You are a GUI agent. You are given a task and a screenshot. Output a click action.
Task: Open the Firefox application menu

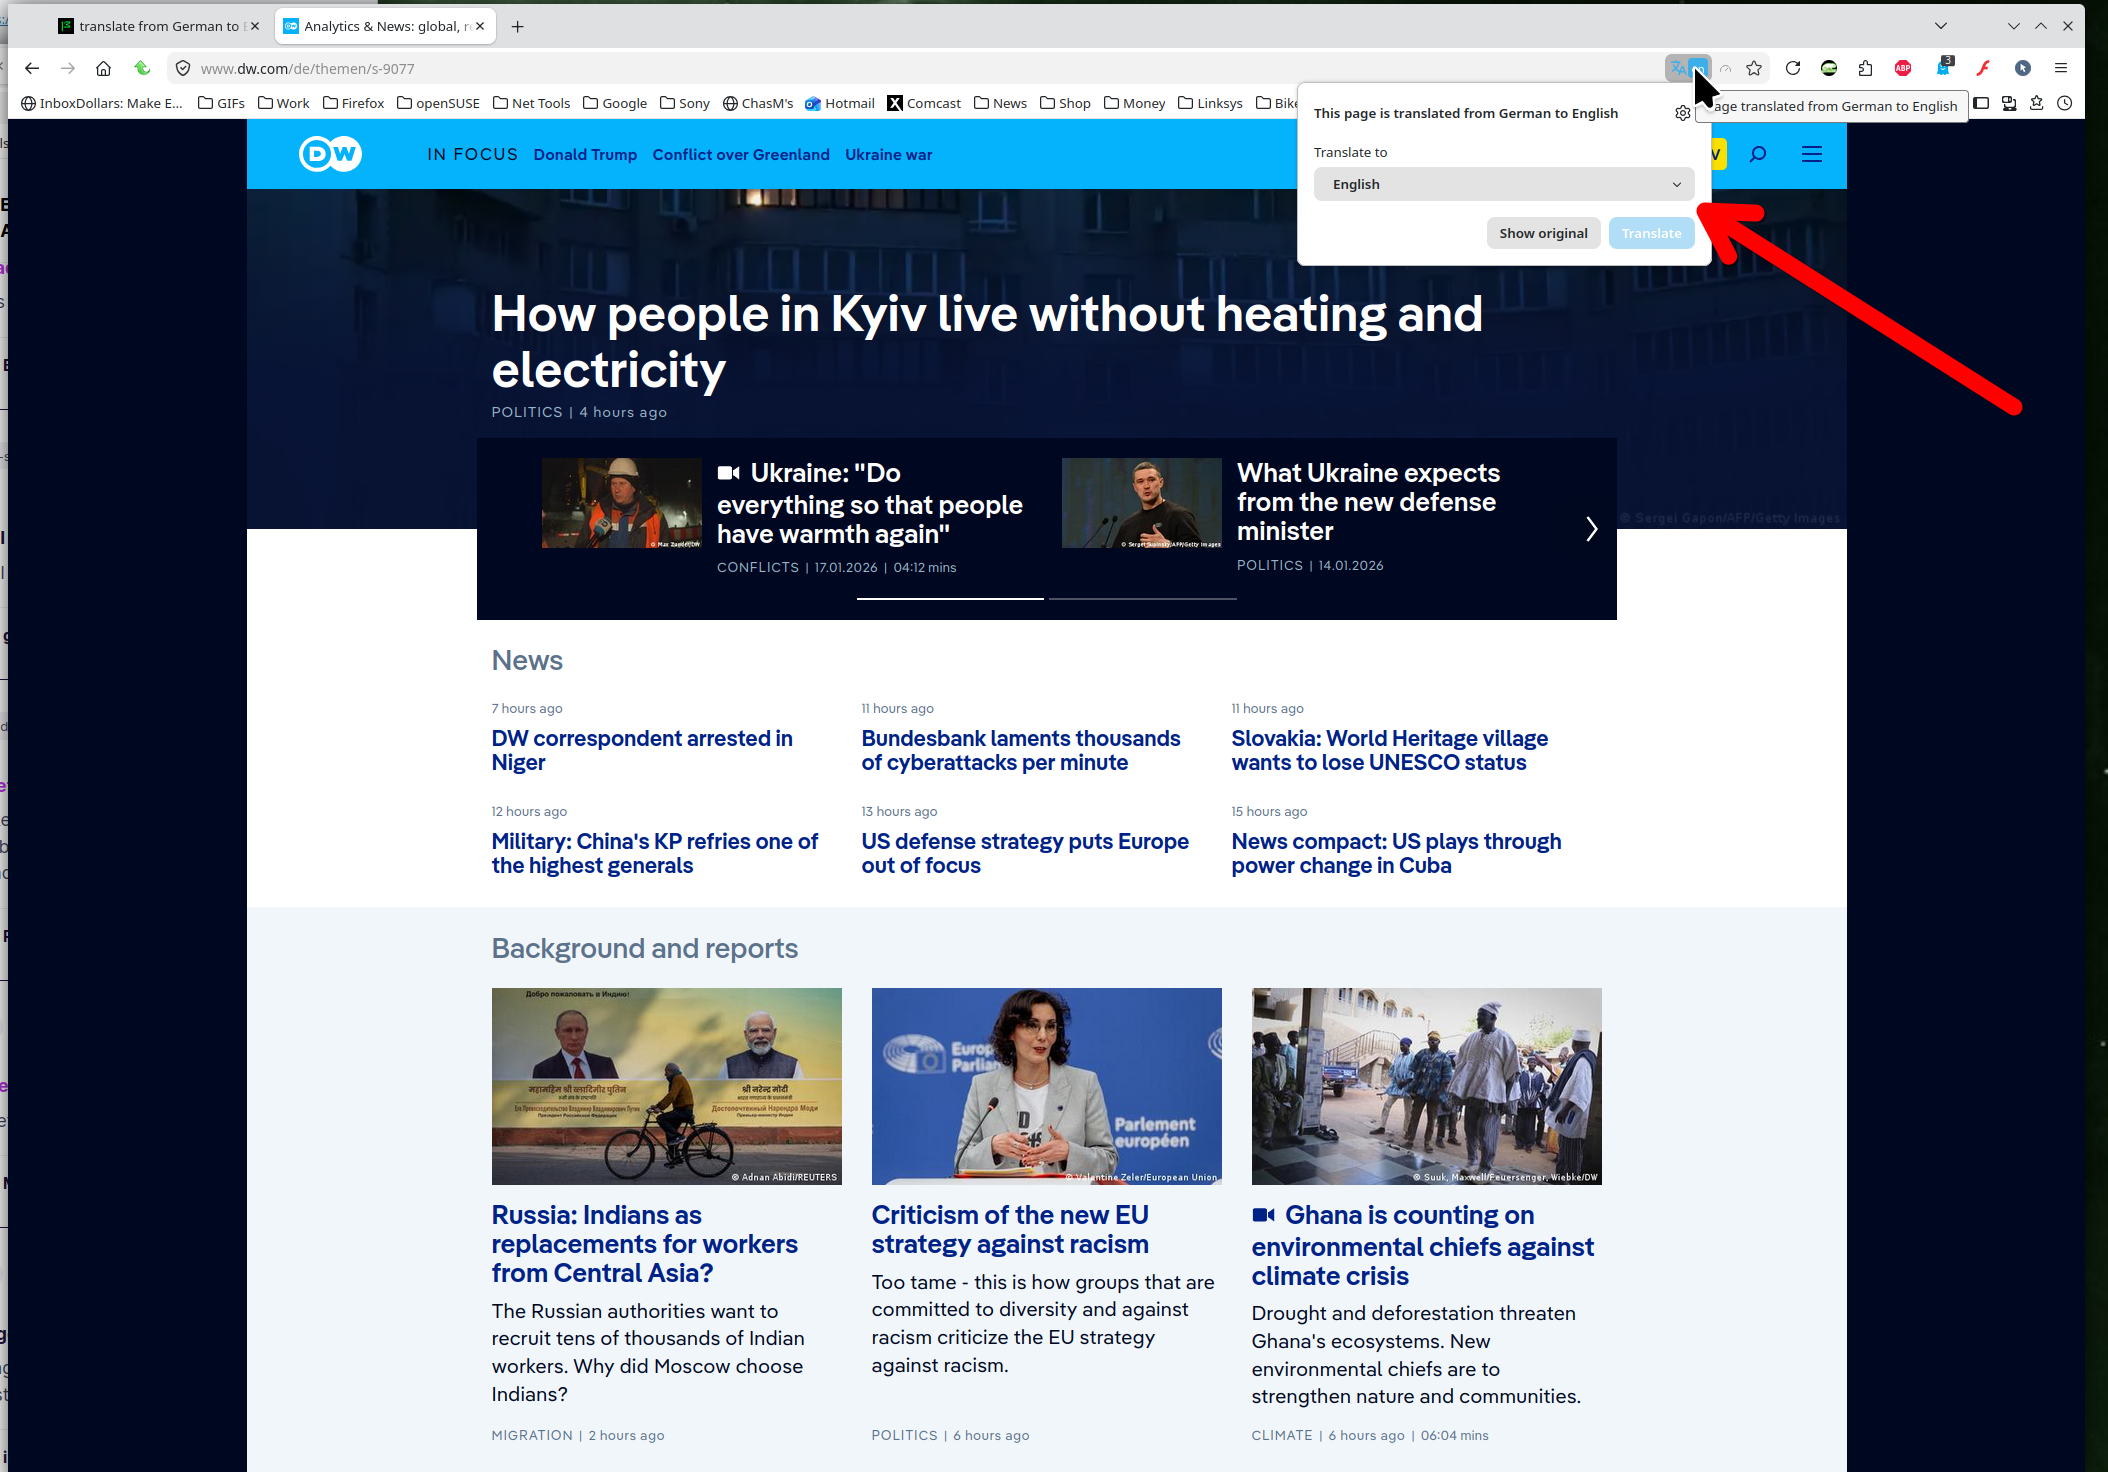click(x=2061, y=68)
